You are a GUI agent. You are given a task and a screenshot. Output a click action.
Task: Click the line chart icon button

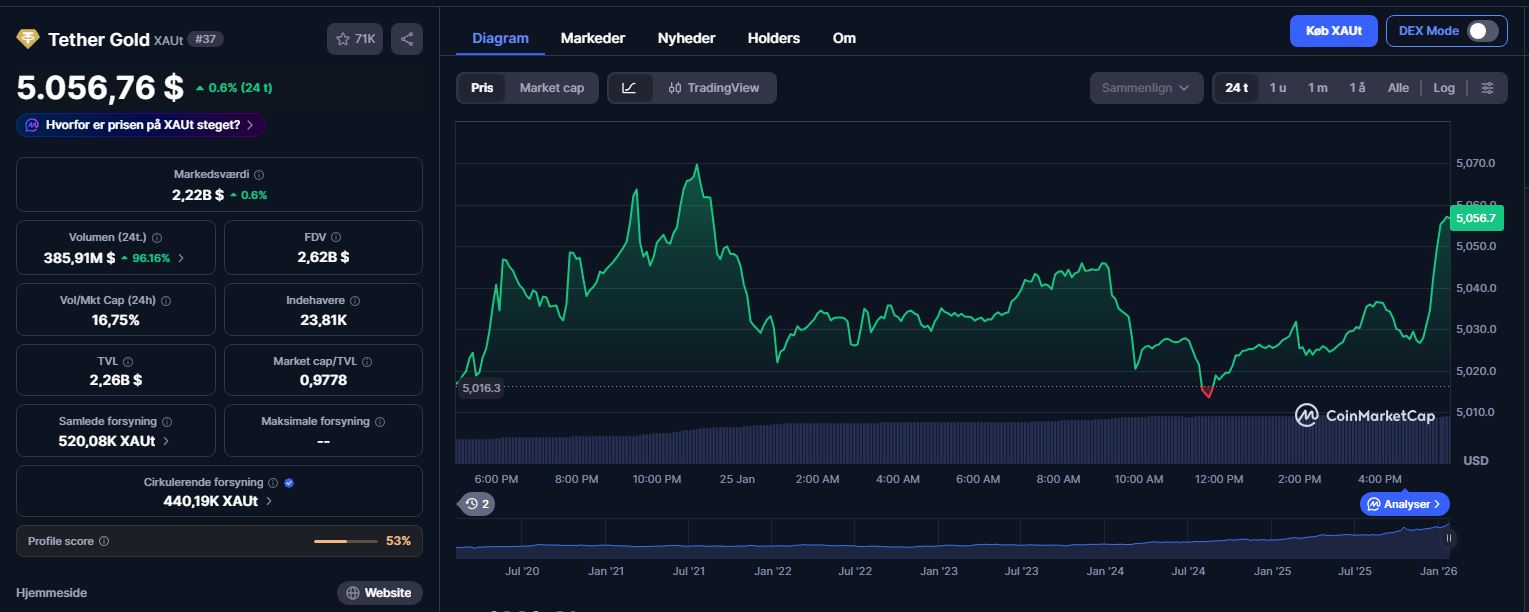pyautogui.click(x=629, y=88)
